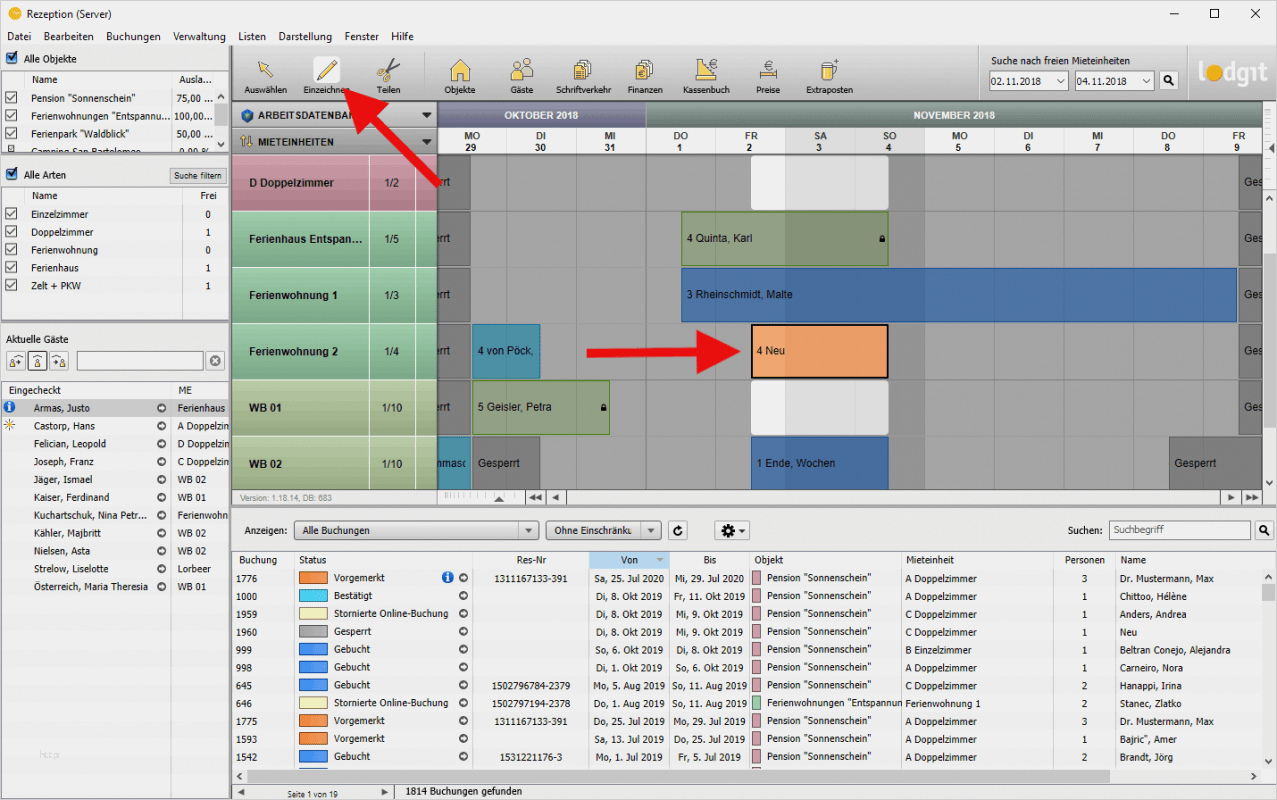Select the Auswählen arrow tool
Image resolution: width=1277 pixels, height=800 pixels.
[265, 74]
